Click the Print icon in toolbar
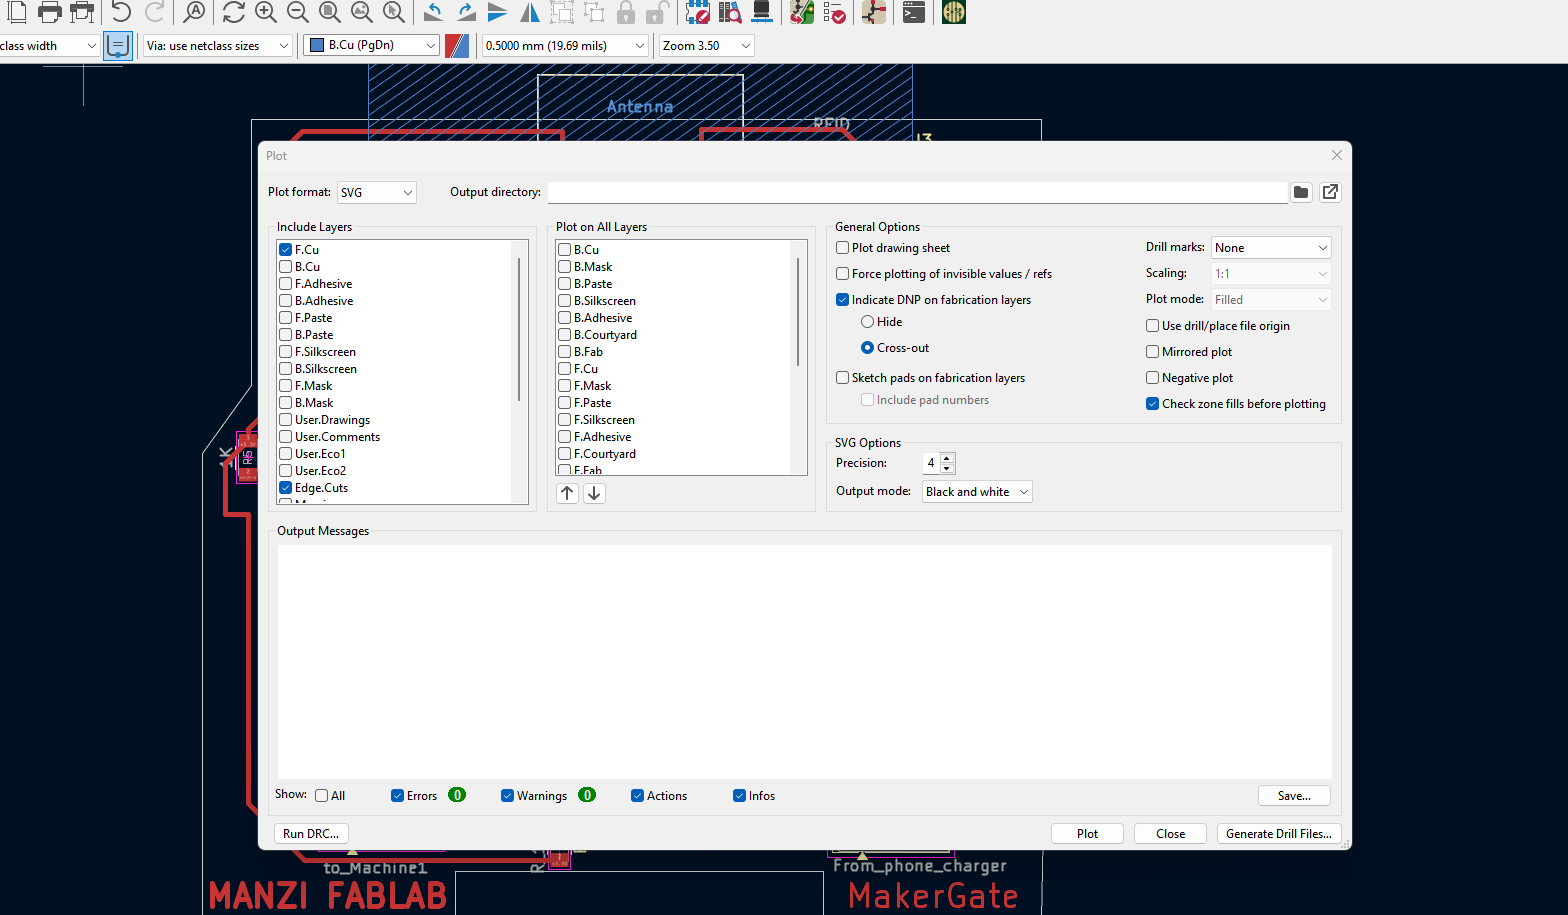 [49, 12]
